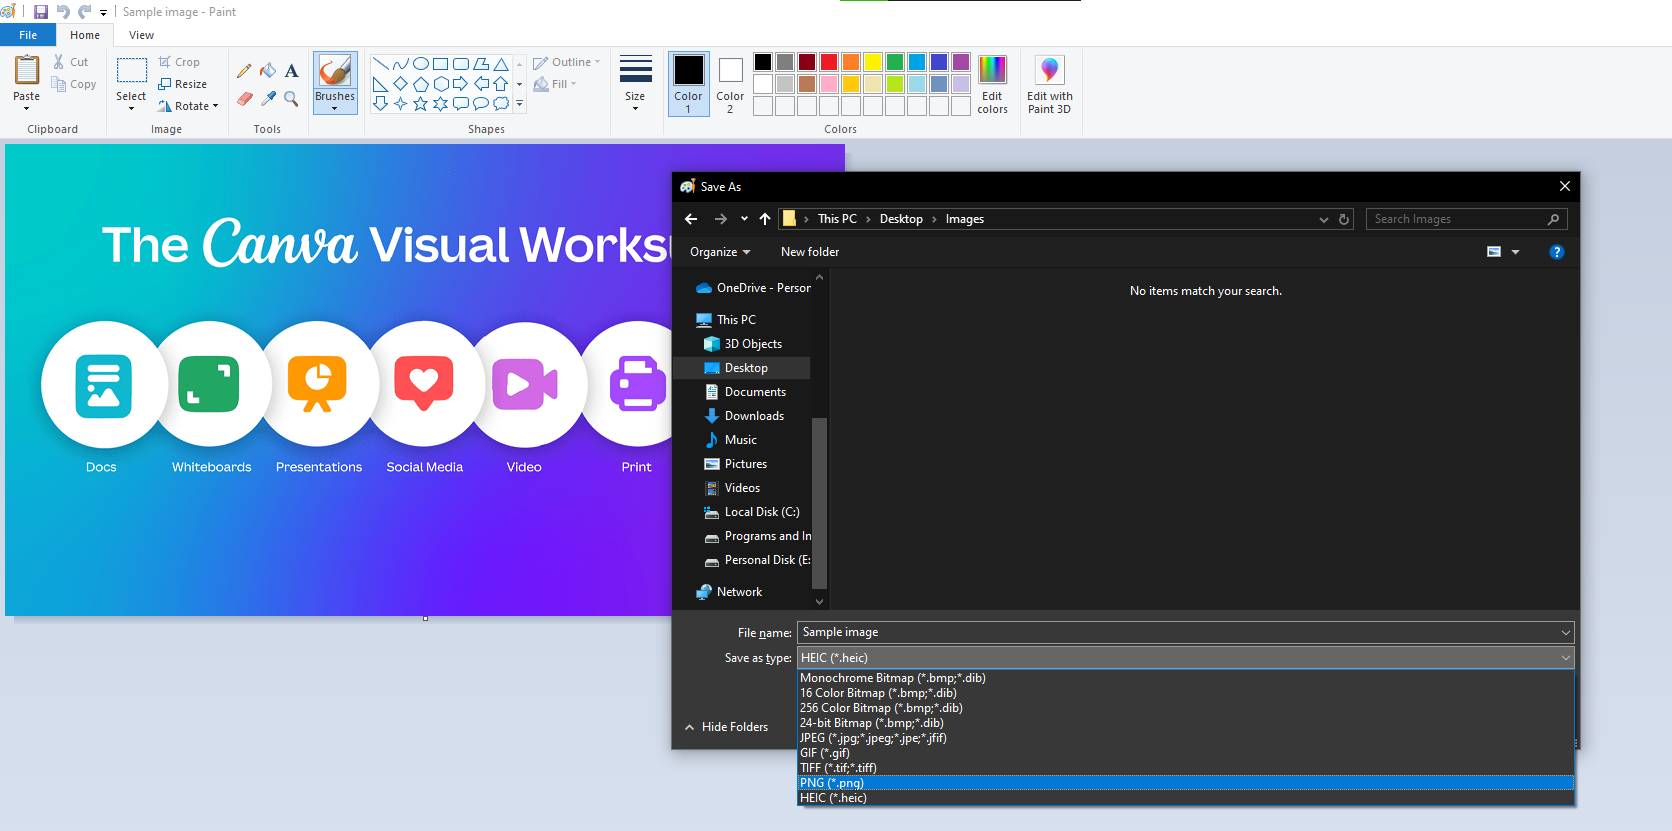Choose PNG (*.png) from the type list
Image resolution: width=1672 pixels, height=831 pixels.
pos(1185,783)
